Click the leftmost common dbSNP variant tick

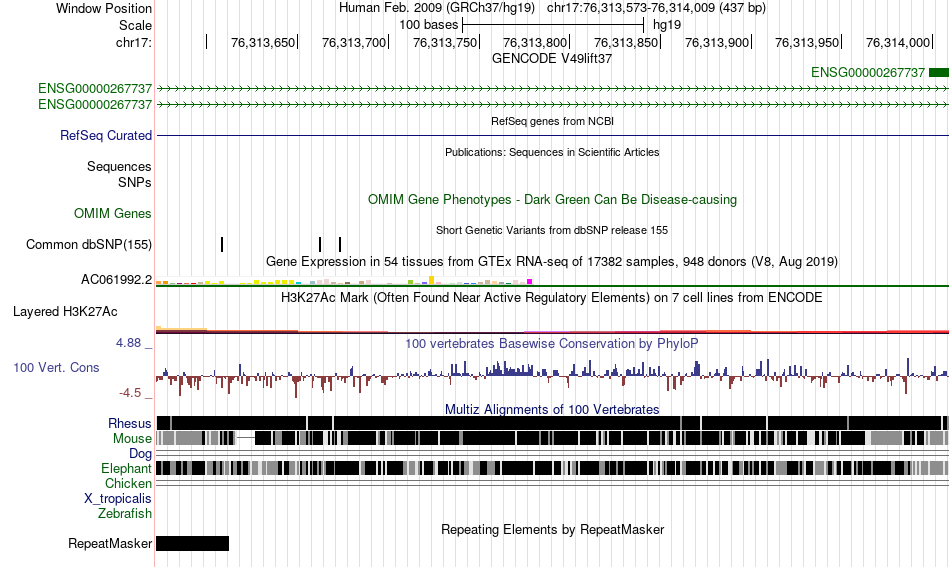(222, 244)
